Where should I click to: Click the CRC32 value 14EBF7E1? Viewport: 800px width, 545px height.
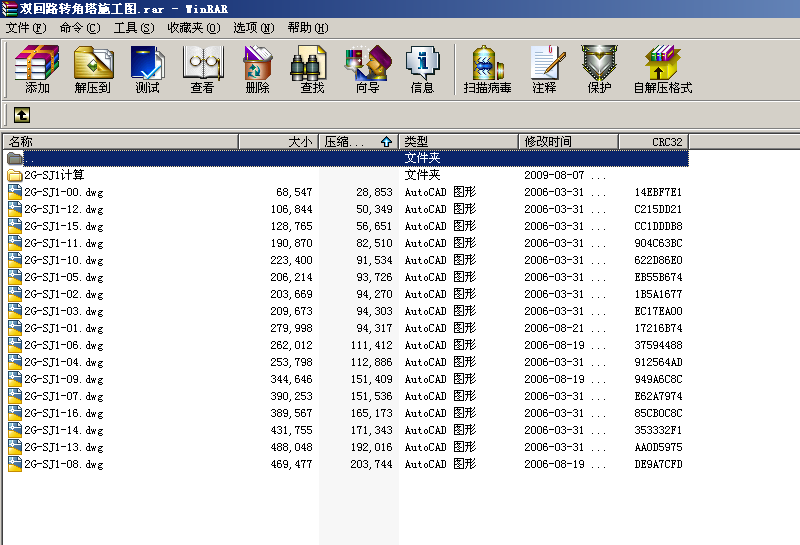click(x=658, y=192)
